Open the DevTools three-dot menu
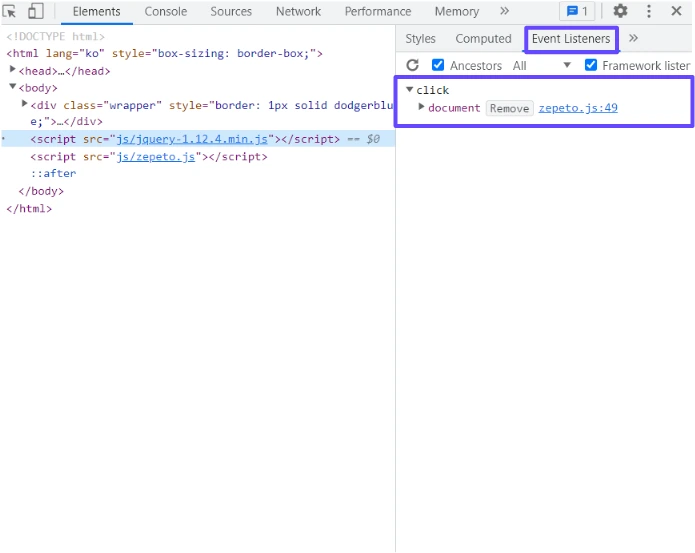 click(649, 11)
